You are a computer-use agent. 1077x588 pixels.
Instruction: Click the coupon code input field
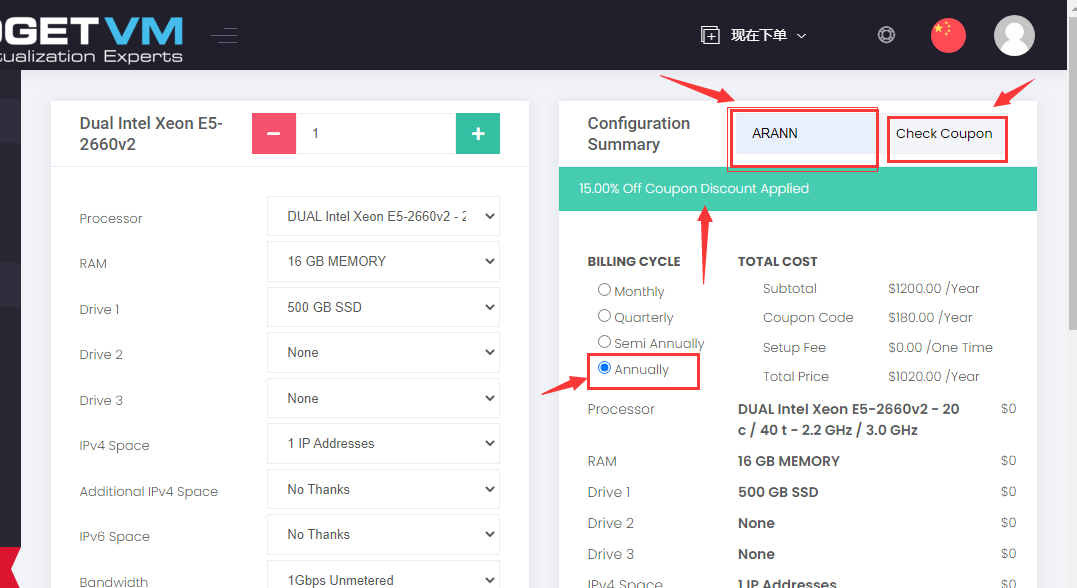coord(804,133)
